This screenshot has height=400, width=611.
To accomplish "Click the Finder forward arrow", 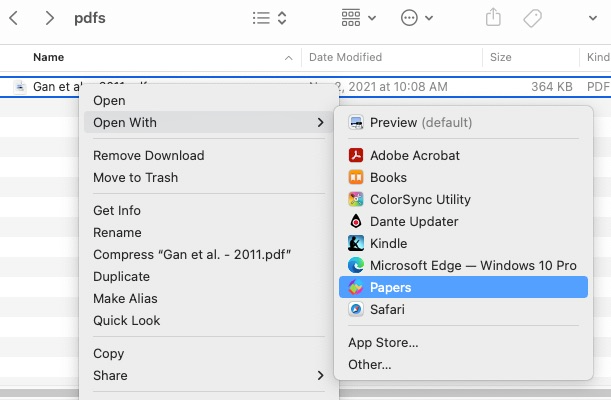I will coord(49,18).
